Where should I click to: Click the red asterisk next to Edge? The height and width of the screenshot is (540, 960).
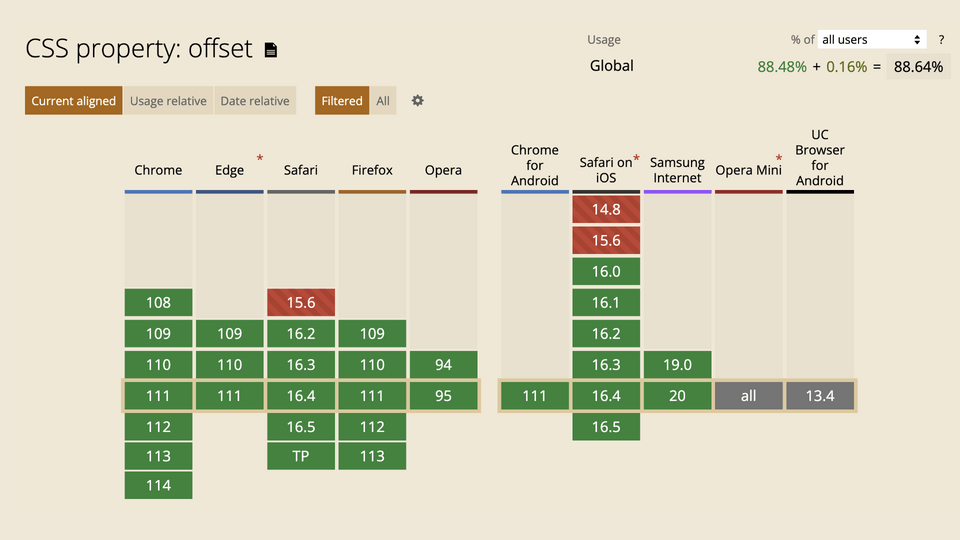point(260,158)
